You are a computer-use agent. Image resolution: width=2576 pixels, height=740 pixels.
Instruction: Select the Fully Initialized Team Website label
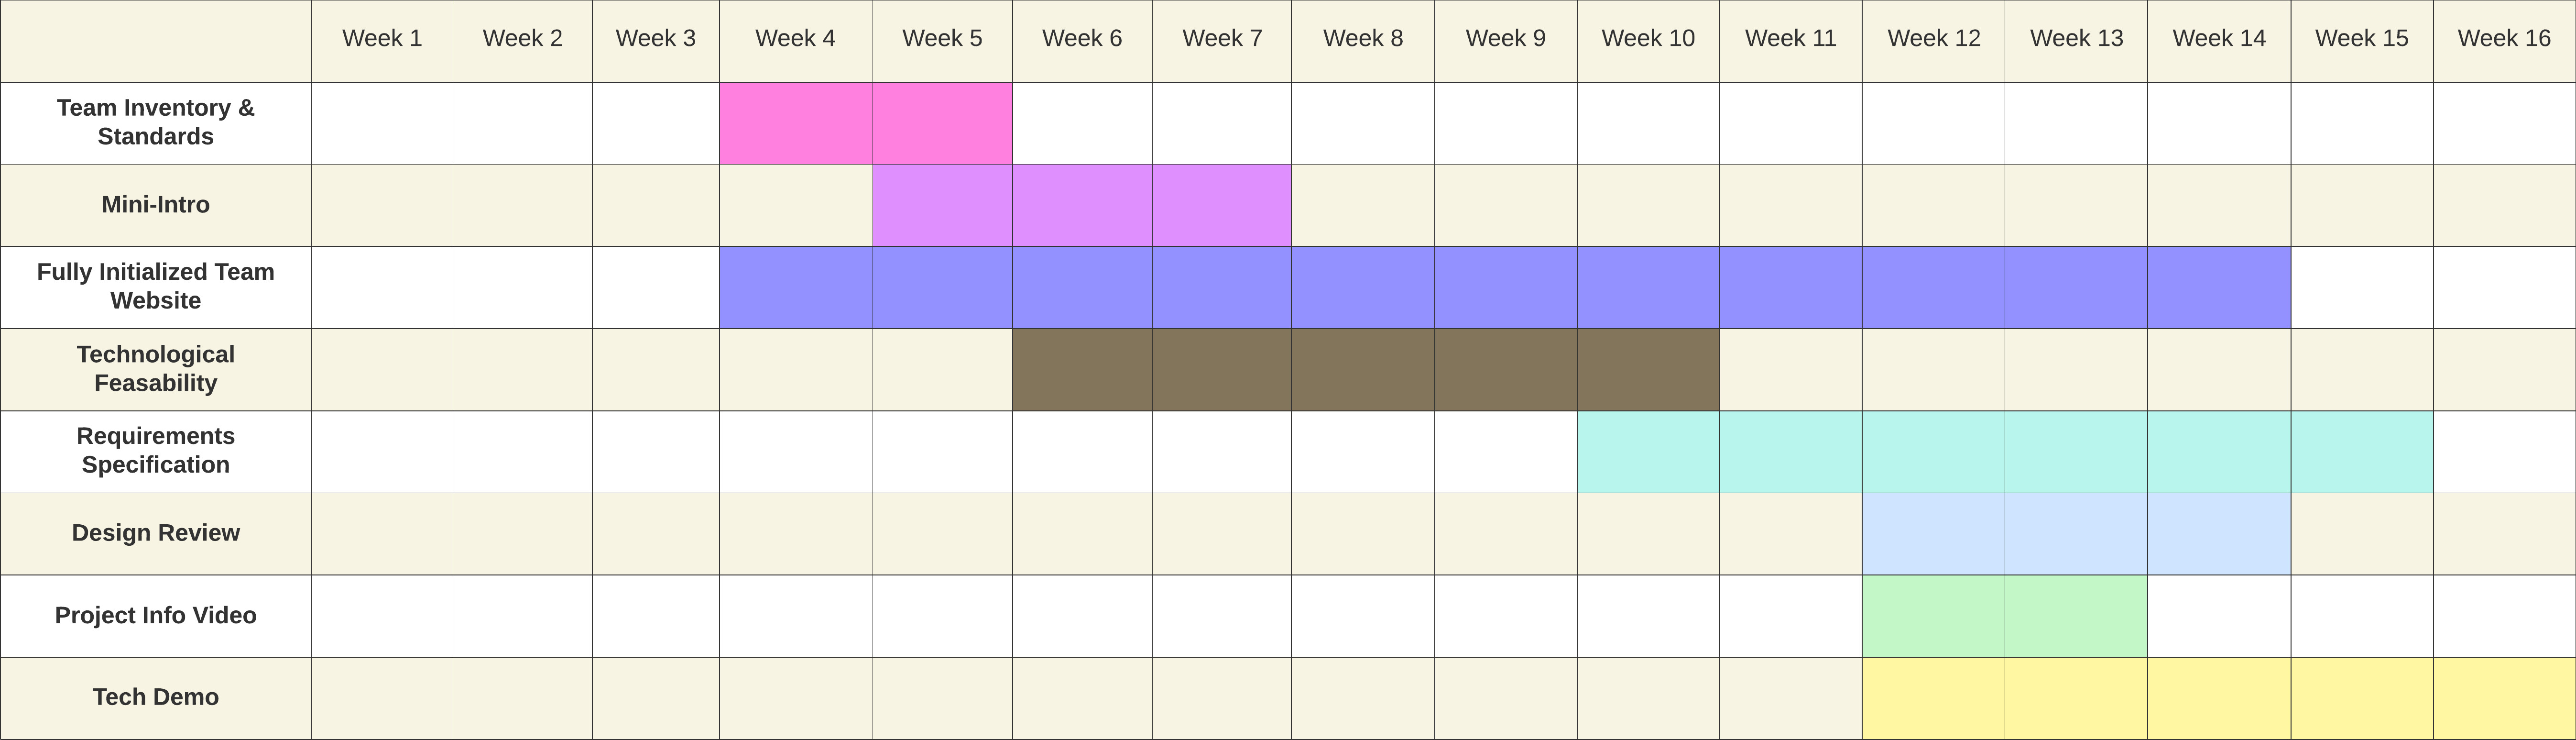156,287
